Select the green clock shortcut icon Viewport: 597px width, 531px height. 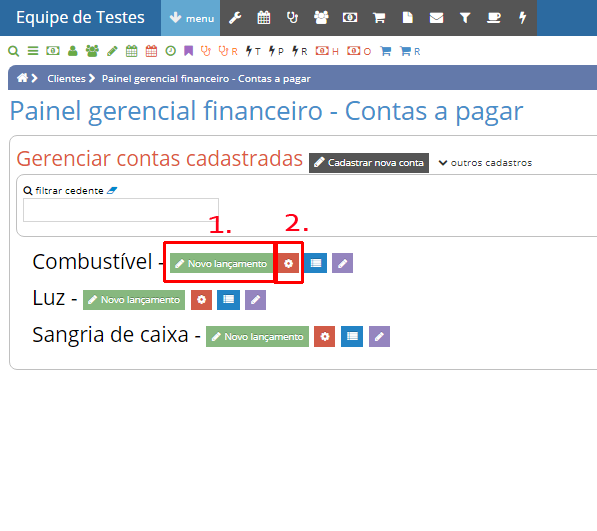pyautogui.click(x=171, y=51)
